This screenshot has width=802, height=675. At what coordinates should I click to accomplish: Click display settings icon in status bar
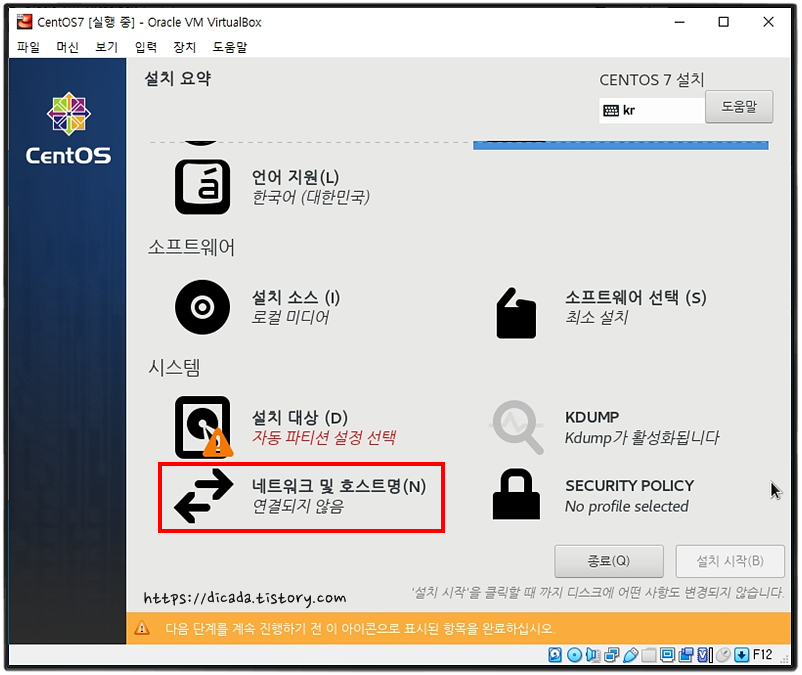667,655
